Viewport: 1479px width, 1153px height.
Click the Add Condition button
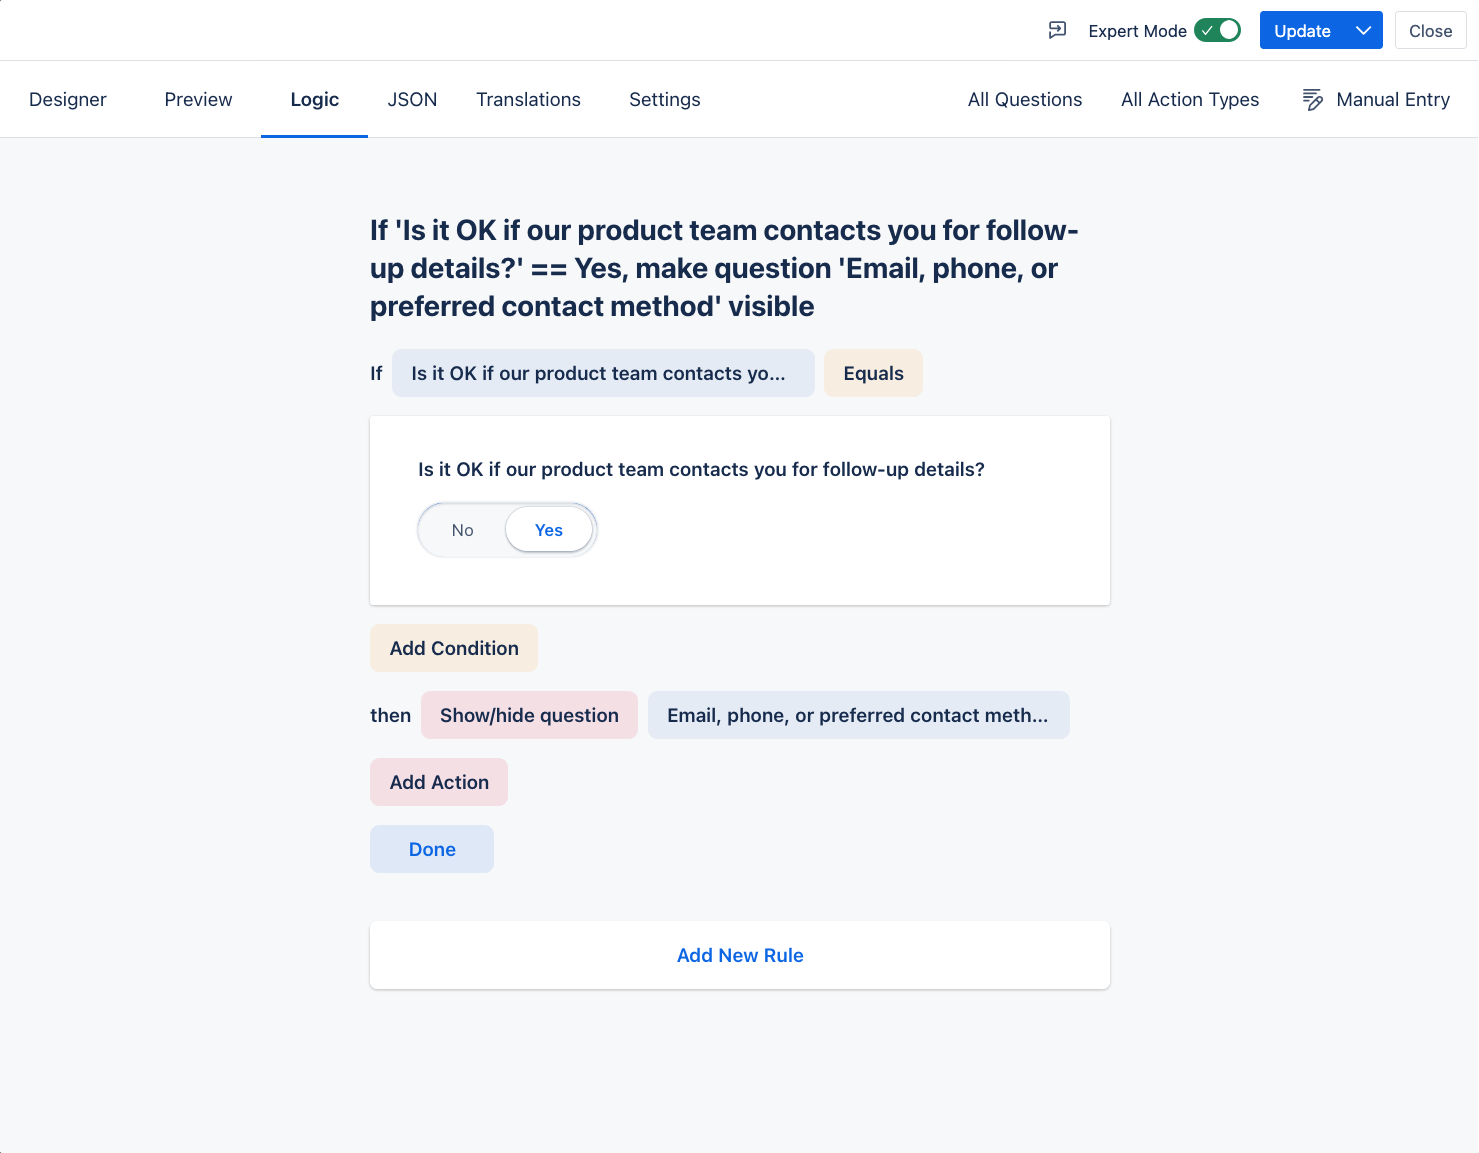coord(454,648)
